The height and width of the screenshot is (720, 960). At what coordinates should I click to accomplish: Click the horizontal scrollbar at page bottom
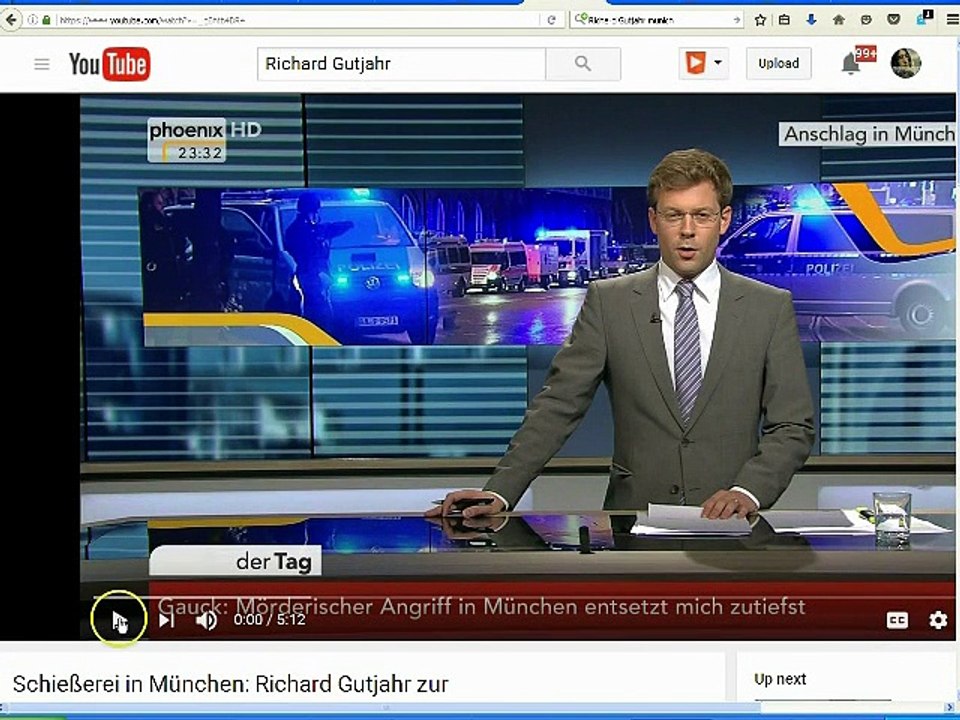coord(386,708)
